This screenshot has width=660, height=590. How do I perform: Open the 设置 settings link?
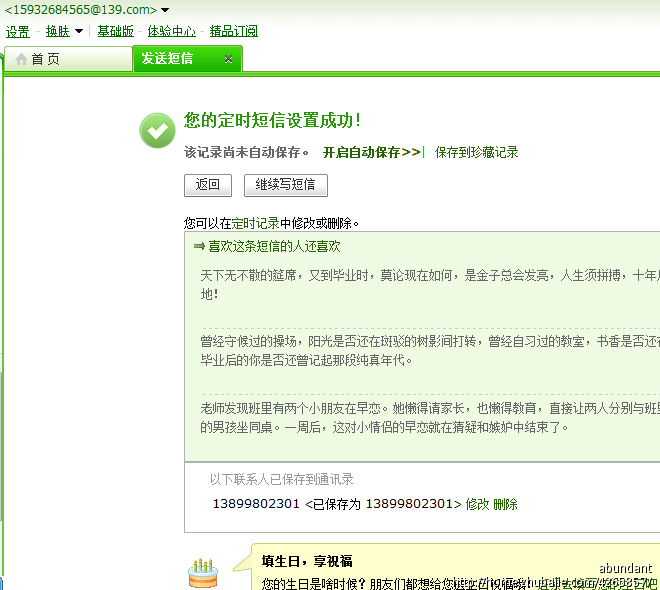click(18, 31)
